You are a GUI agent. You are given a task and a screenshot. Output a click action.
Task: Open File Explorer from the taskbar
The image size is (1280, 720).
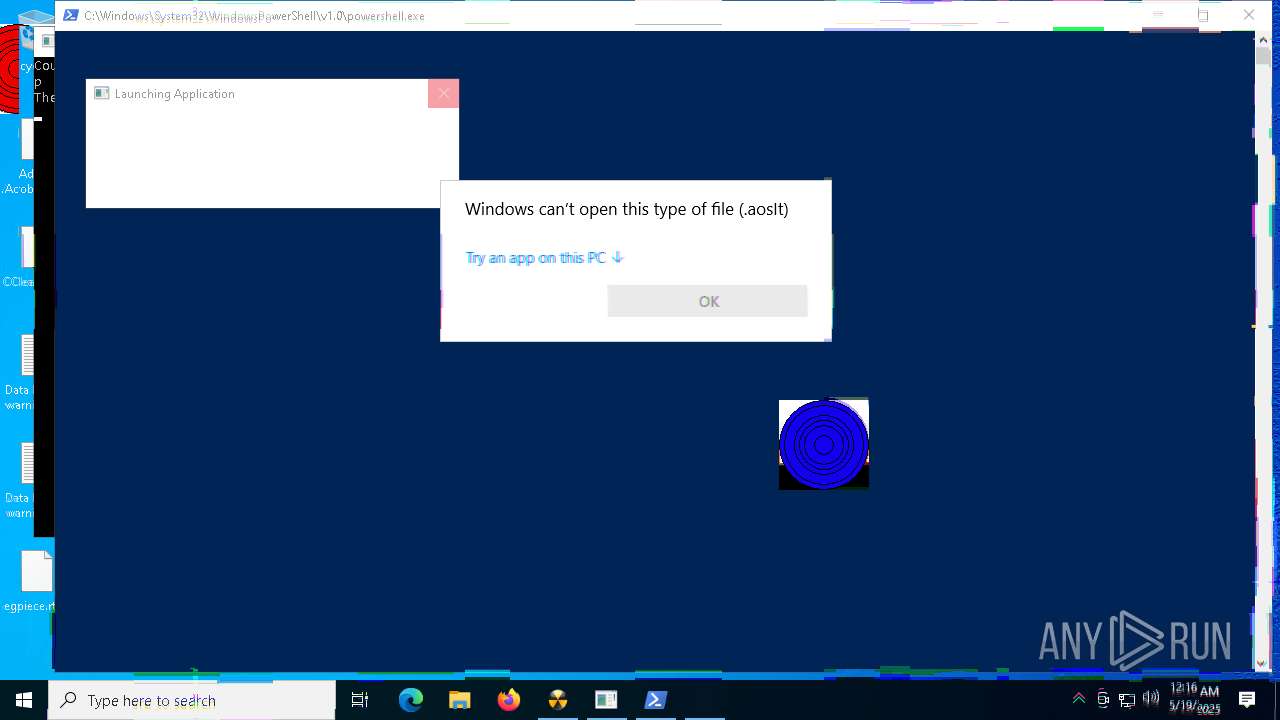[x=460, y=700]
